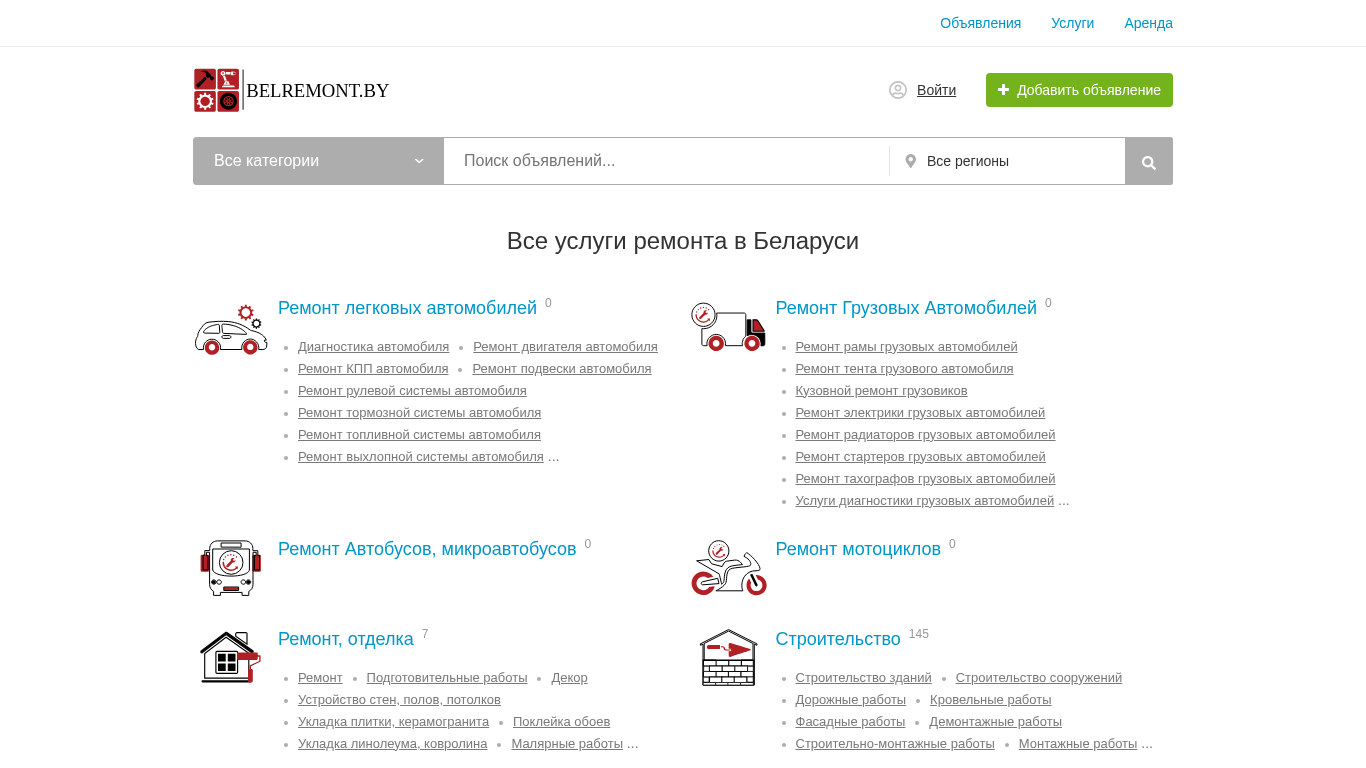Screen dimensions: 1366x768
Task: Open the 'Ремонт мотоциклов' category heading
Action: click(857, 549)
